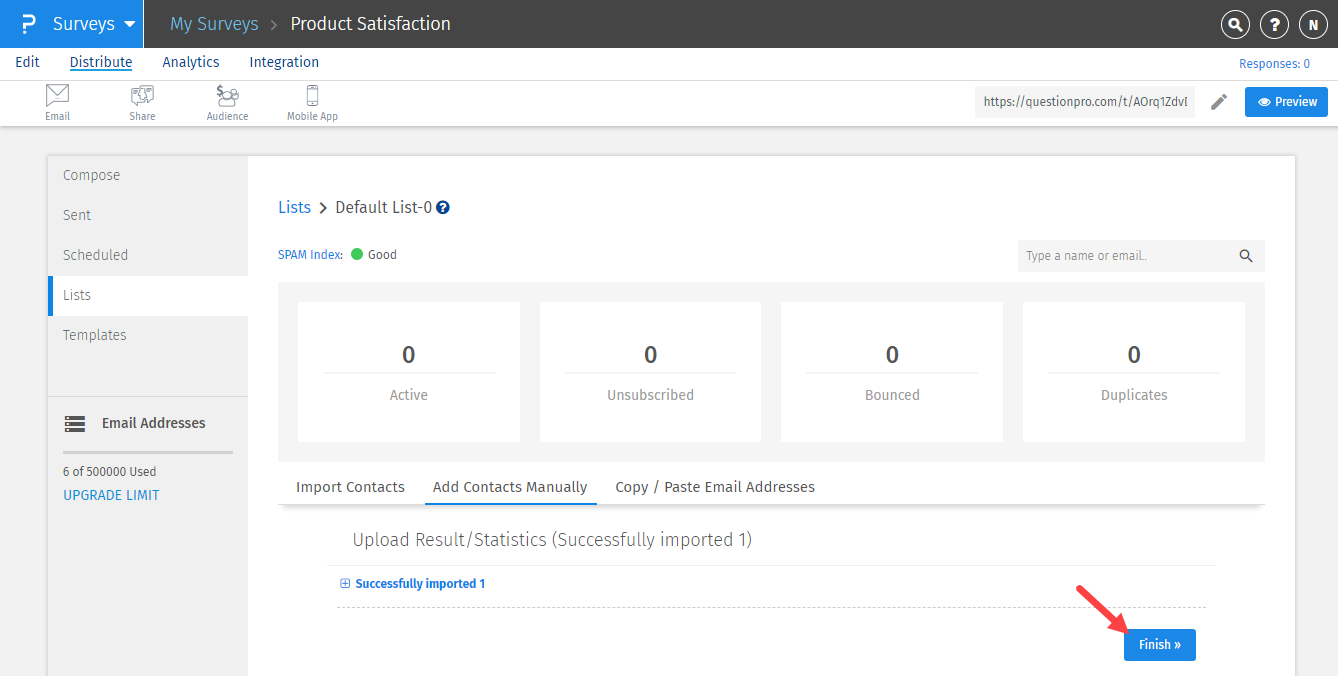Open the Import Contacts tab
Viewport: 1338px width, 676px height.
(350, 487)
